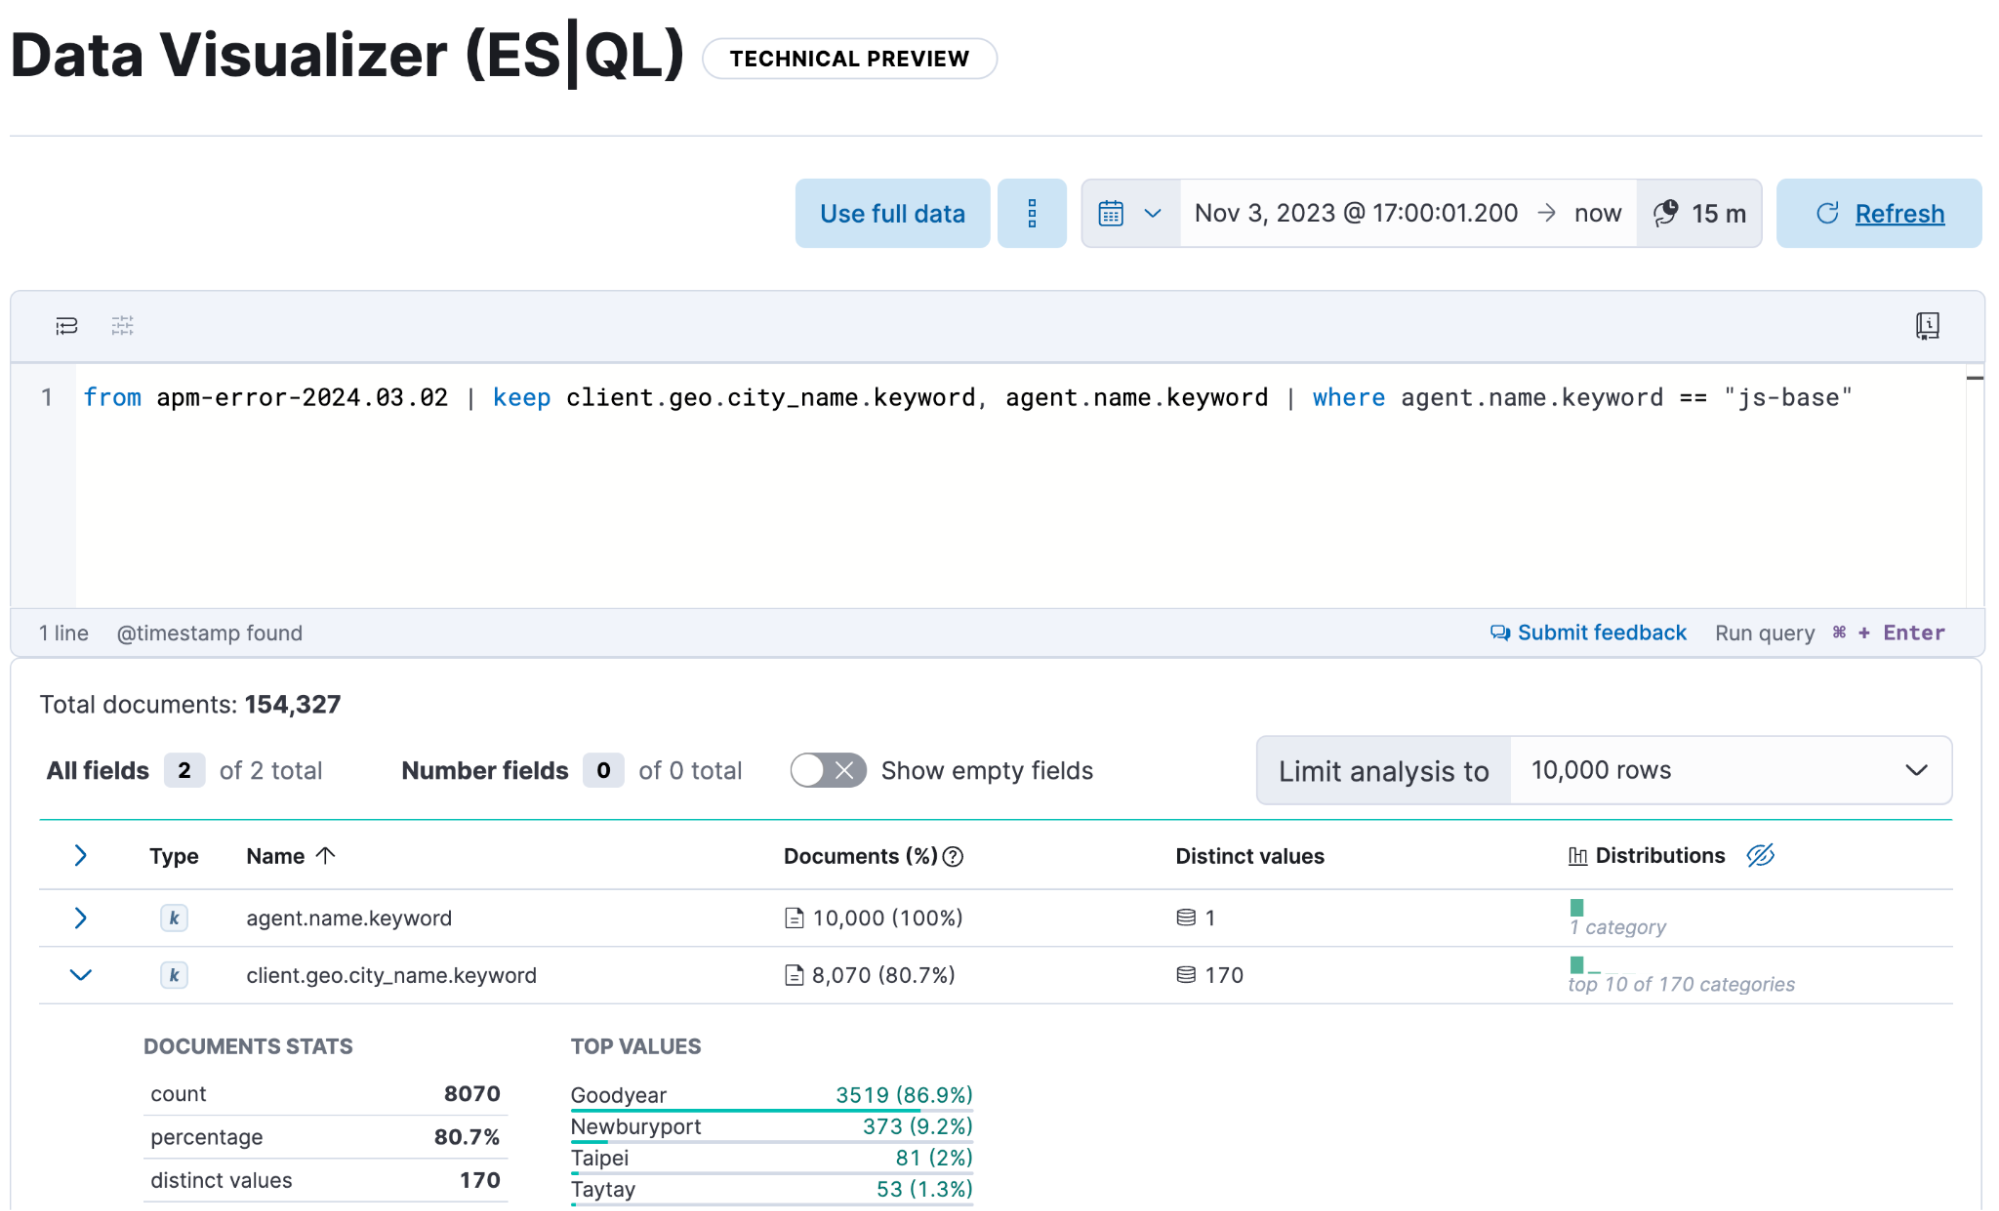Click the Submit feedback link
The image size is (1999, 1211).
(1587, 632)
